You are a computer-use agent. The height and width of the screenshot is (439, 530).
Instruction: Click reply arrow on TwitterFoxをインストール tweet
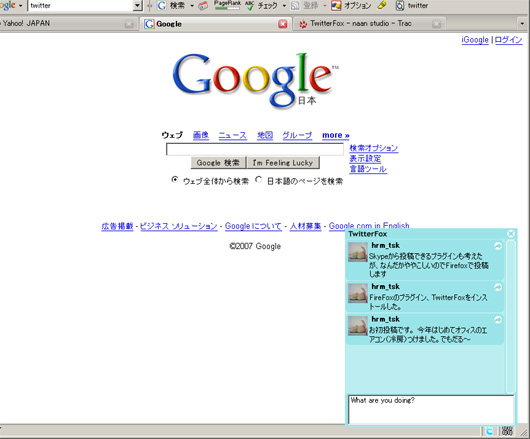click(498, 287)
